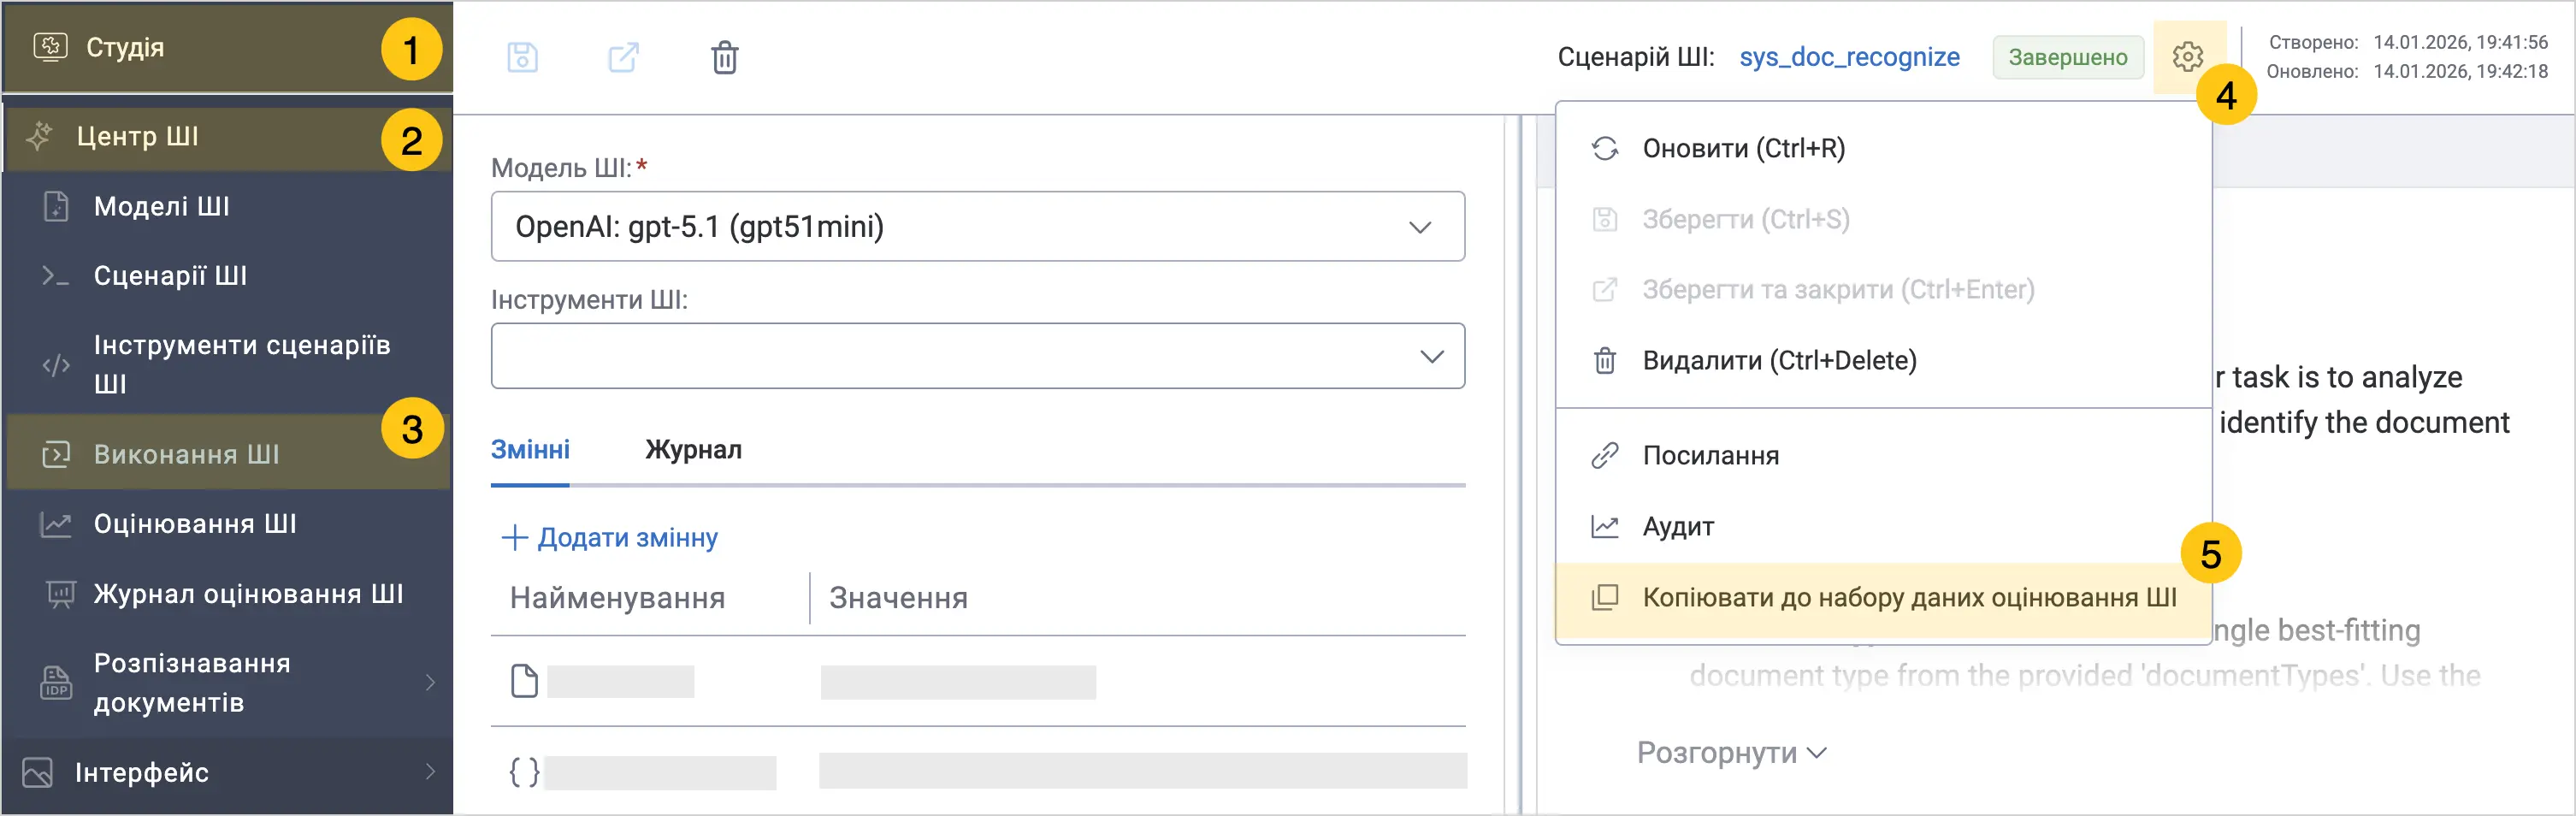Click the Модель ШІ dropdown arrow
Screen dimensions: 2576x816
[1420, 227]
